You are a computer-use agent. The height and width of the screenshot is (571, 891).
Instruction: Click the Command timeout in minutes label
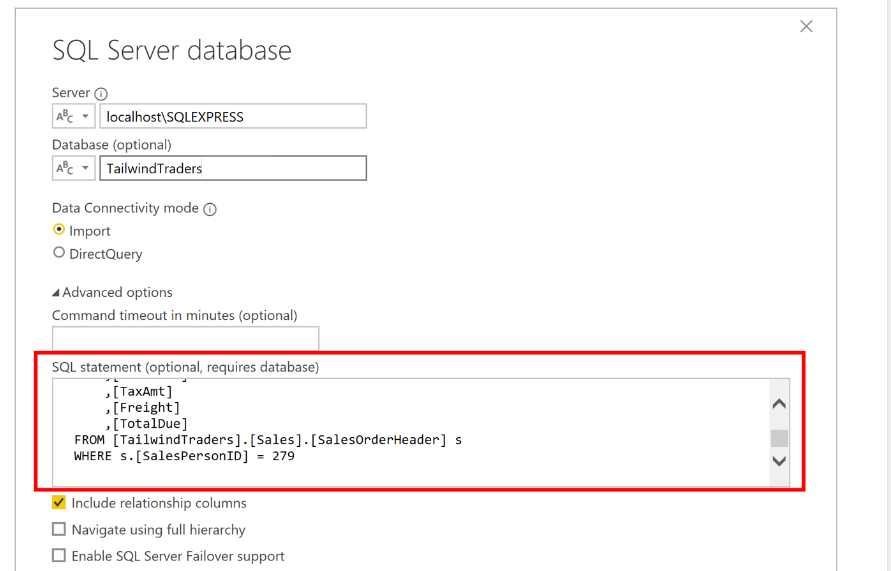[x=174, y=315]
